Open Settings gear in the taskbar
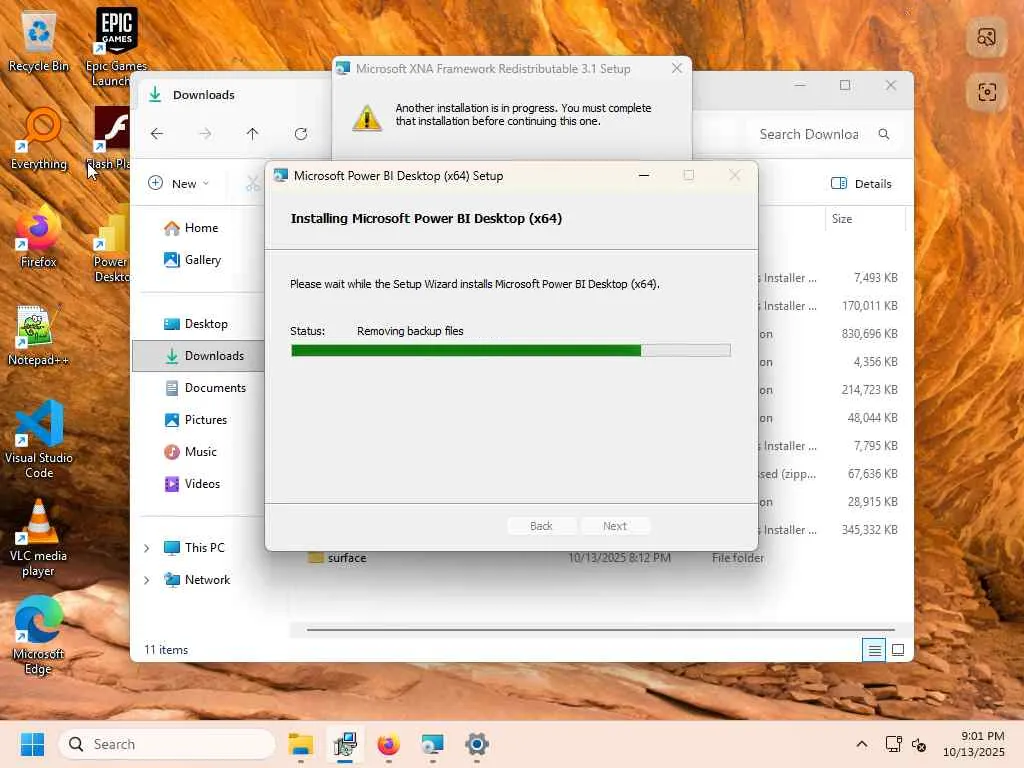The height and width of the screenshot is (768, 1024). [477, 744]
